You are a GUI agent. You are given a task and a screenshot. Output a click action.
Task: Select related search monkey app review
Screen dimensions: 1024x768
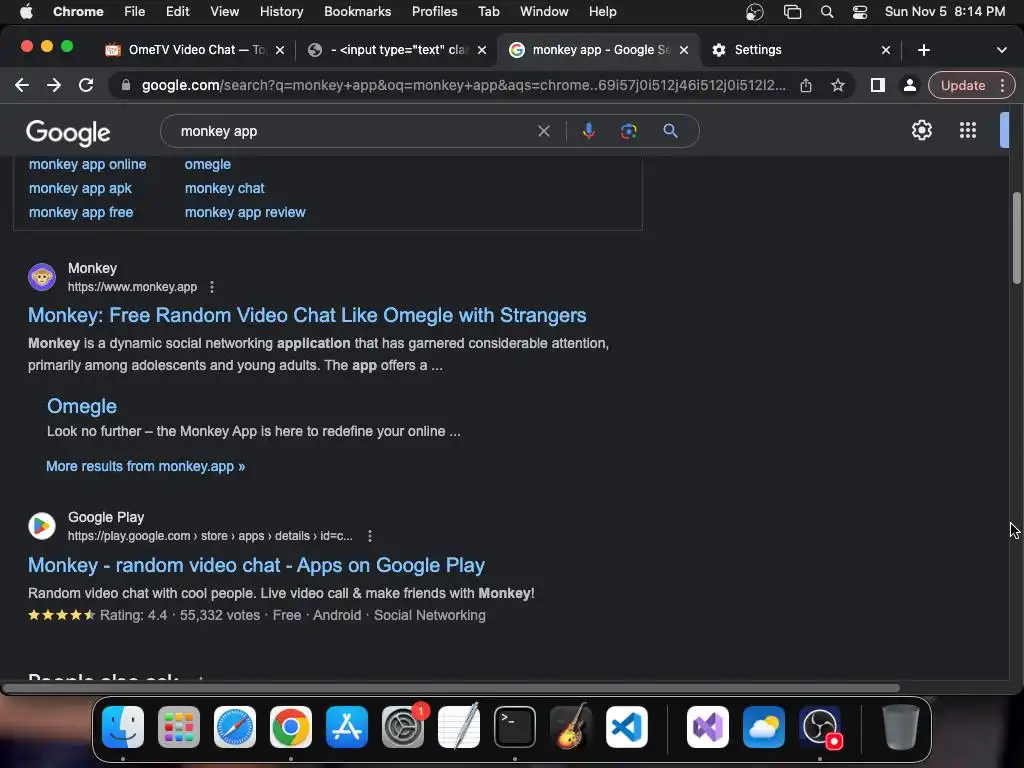[245, 213]
